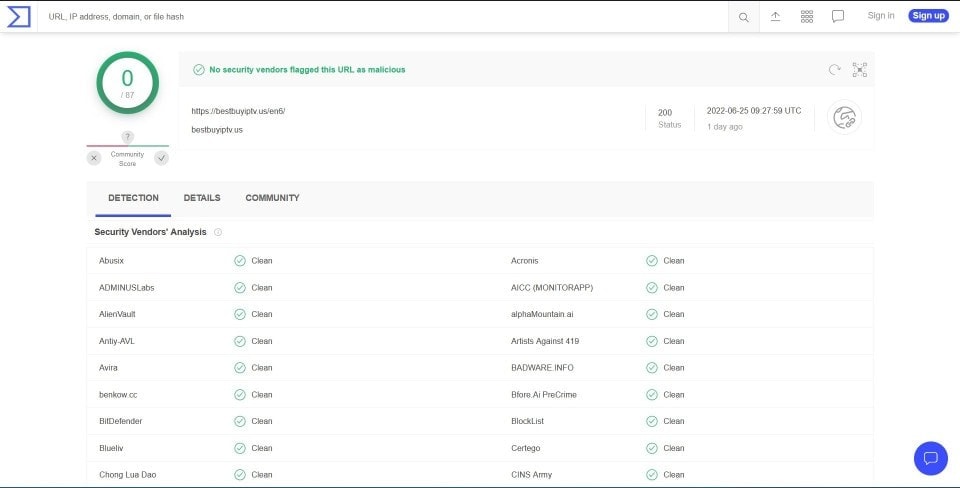Vote malicious with the X community button

pyautogui.click(x=94, y=158)
